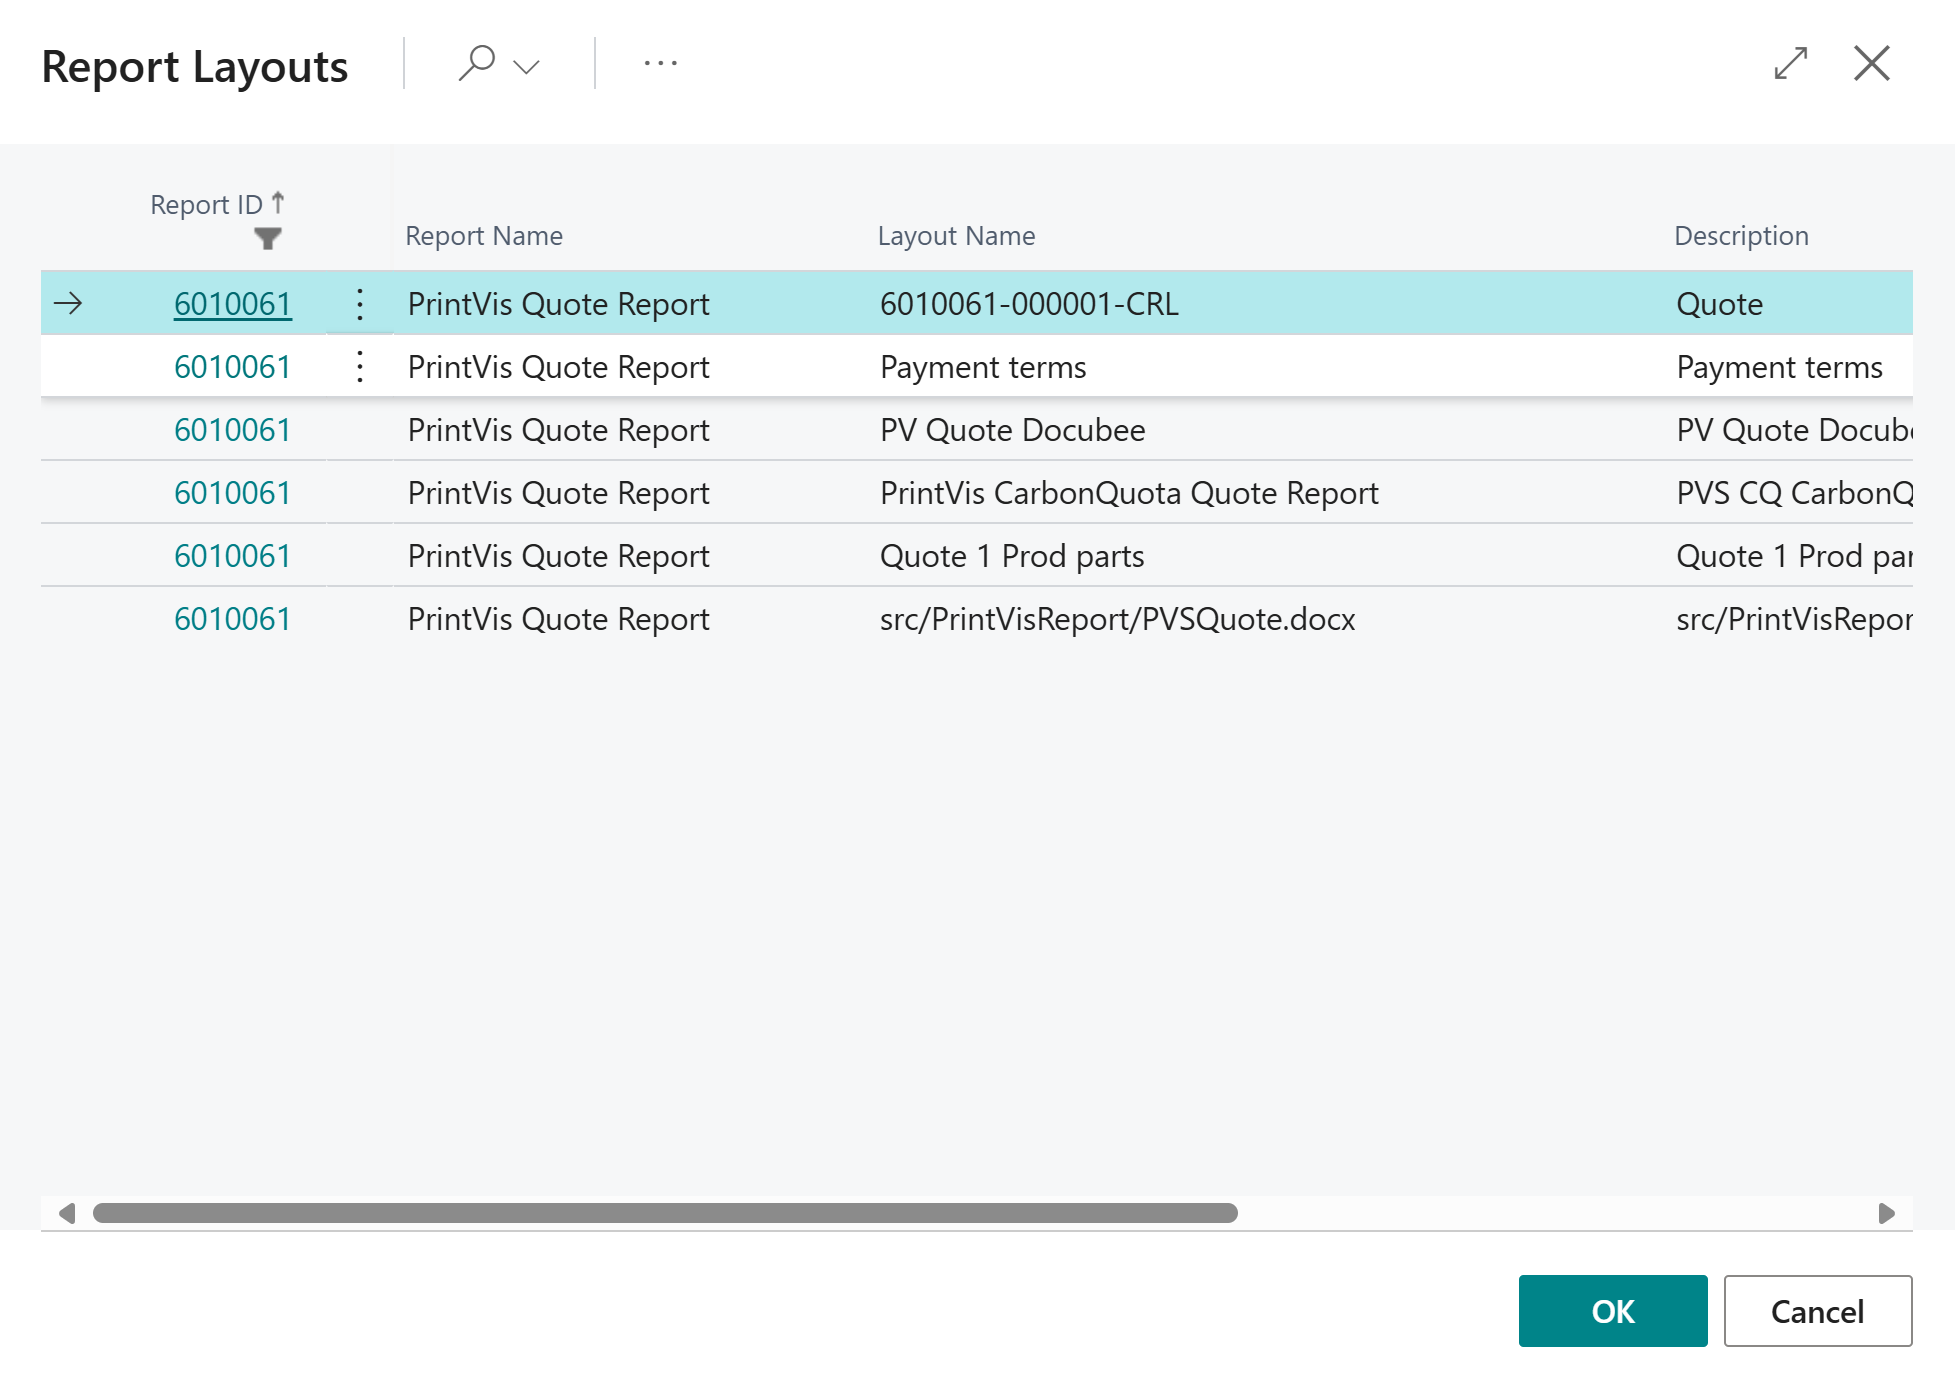Click Report Name cell in first highlighted row
The width and height of the screenshot is (1955, 1386).
pos(558,304)
